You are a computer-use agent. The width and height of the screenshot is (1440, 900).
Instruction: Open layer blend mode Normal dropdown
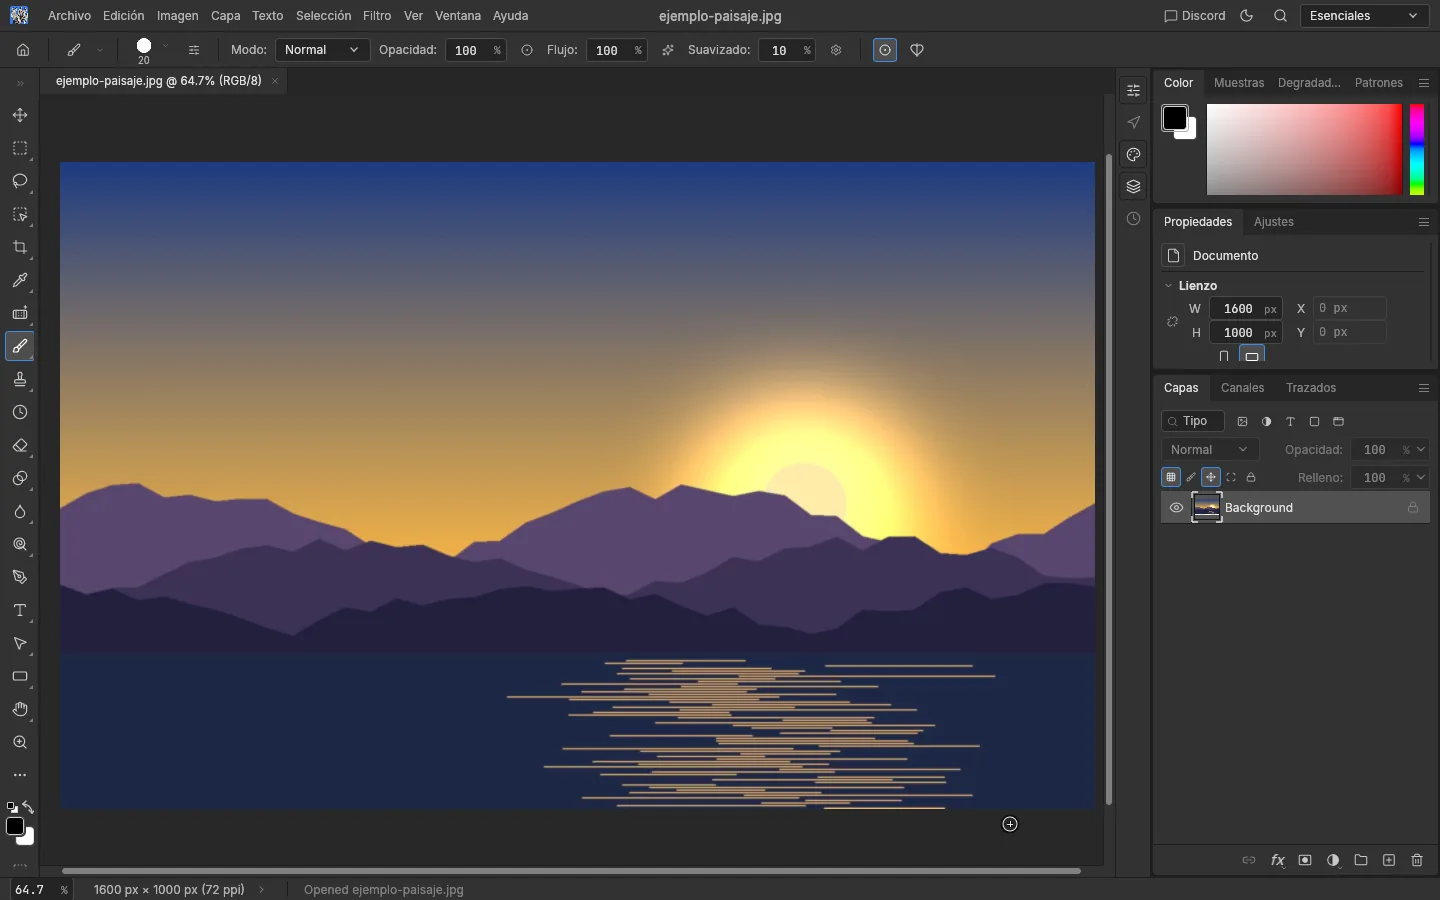(1209, 450)
